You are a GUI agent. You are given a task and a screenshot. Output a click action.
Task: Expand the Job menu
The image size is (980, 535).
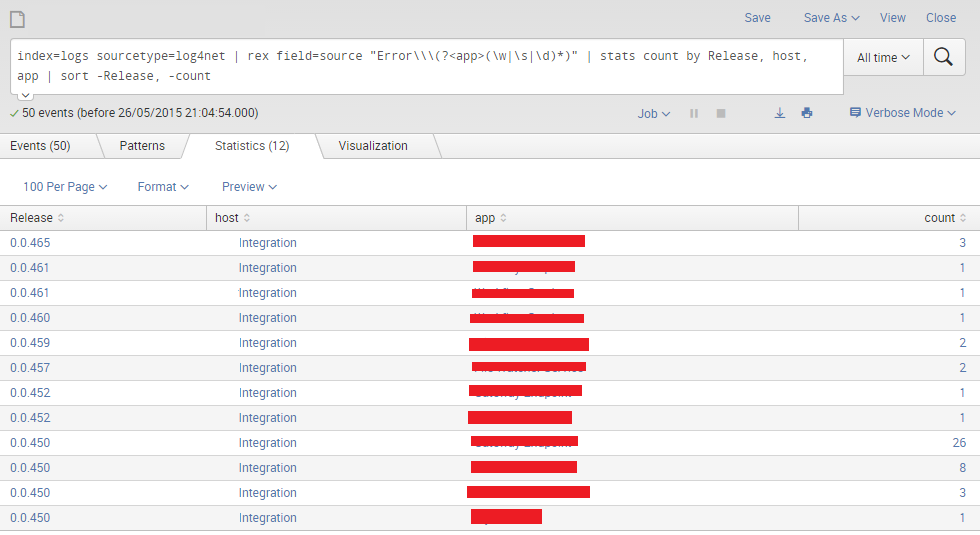tap(654, 114)
